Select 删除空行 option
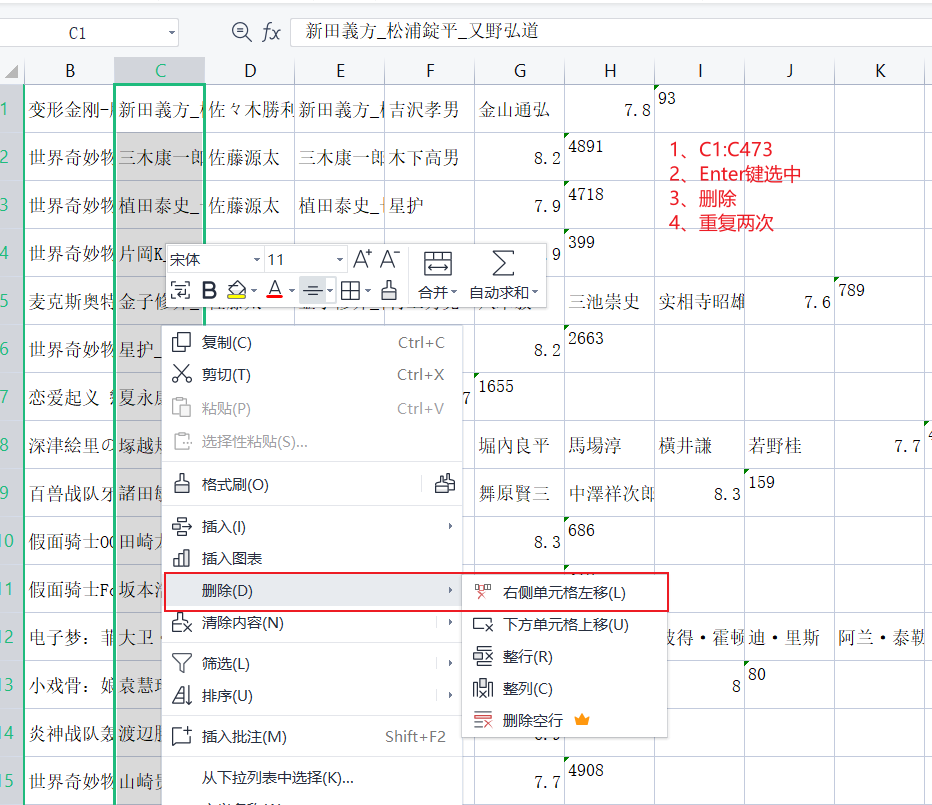Image resolution: width=932 pixels, height=805 pixels. [565, 721]
